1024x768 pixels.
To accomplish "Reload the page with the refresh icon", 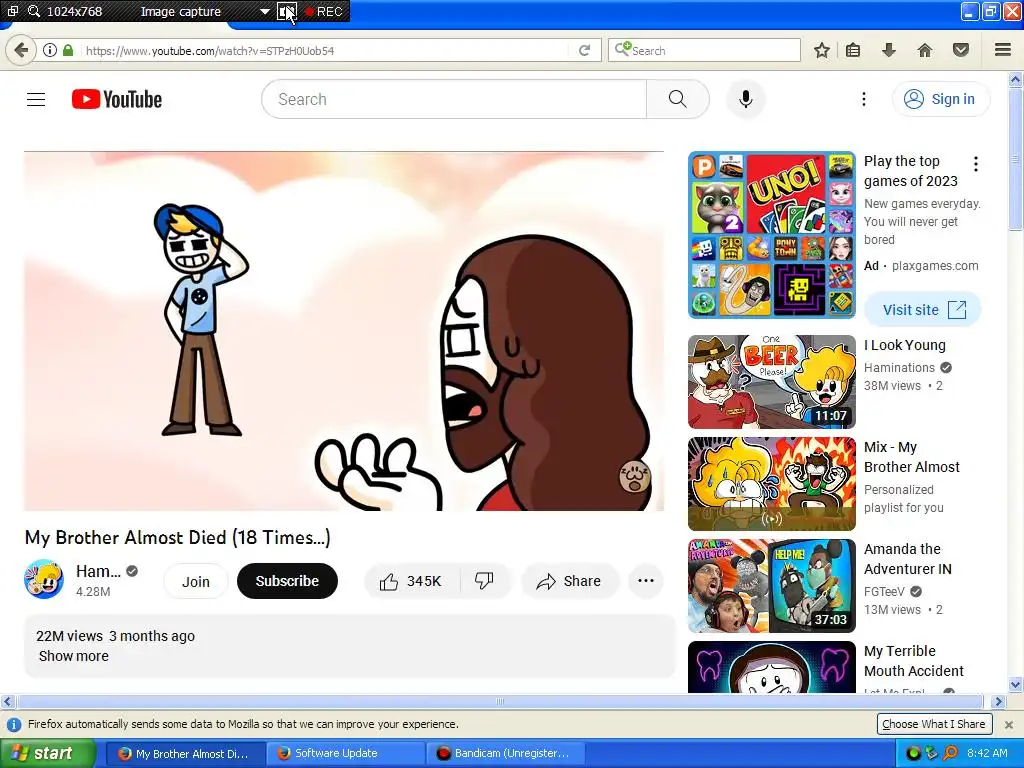I will [x=584, y=50].
